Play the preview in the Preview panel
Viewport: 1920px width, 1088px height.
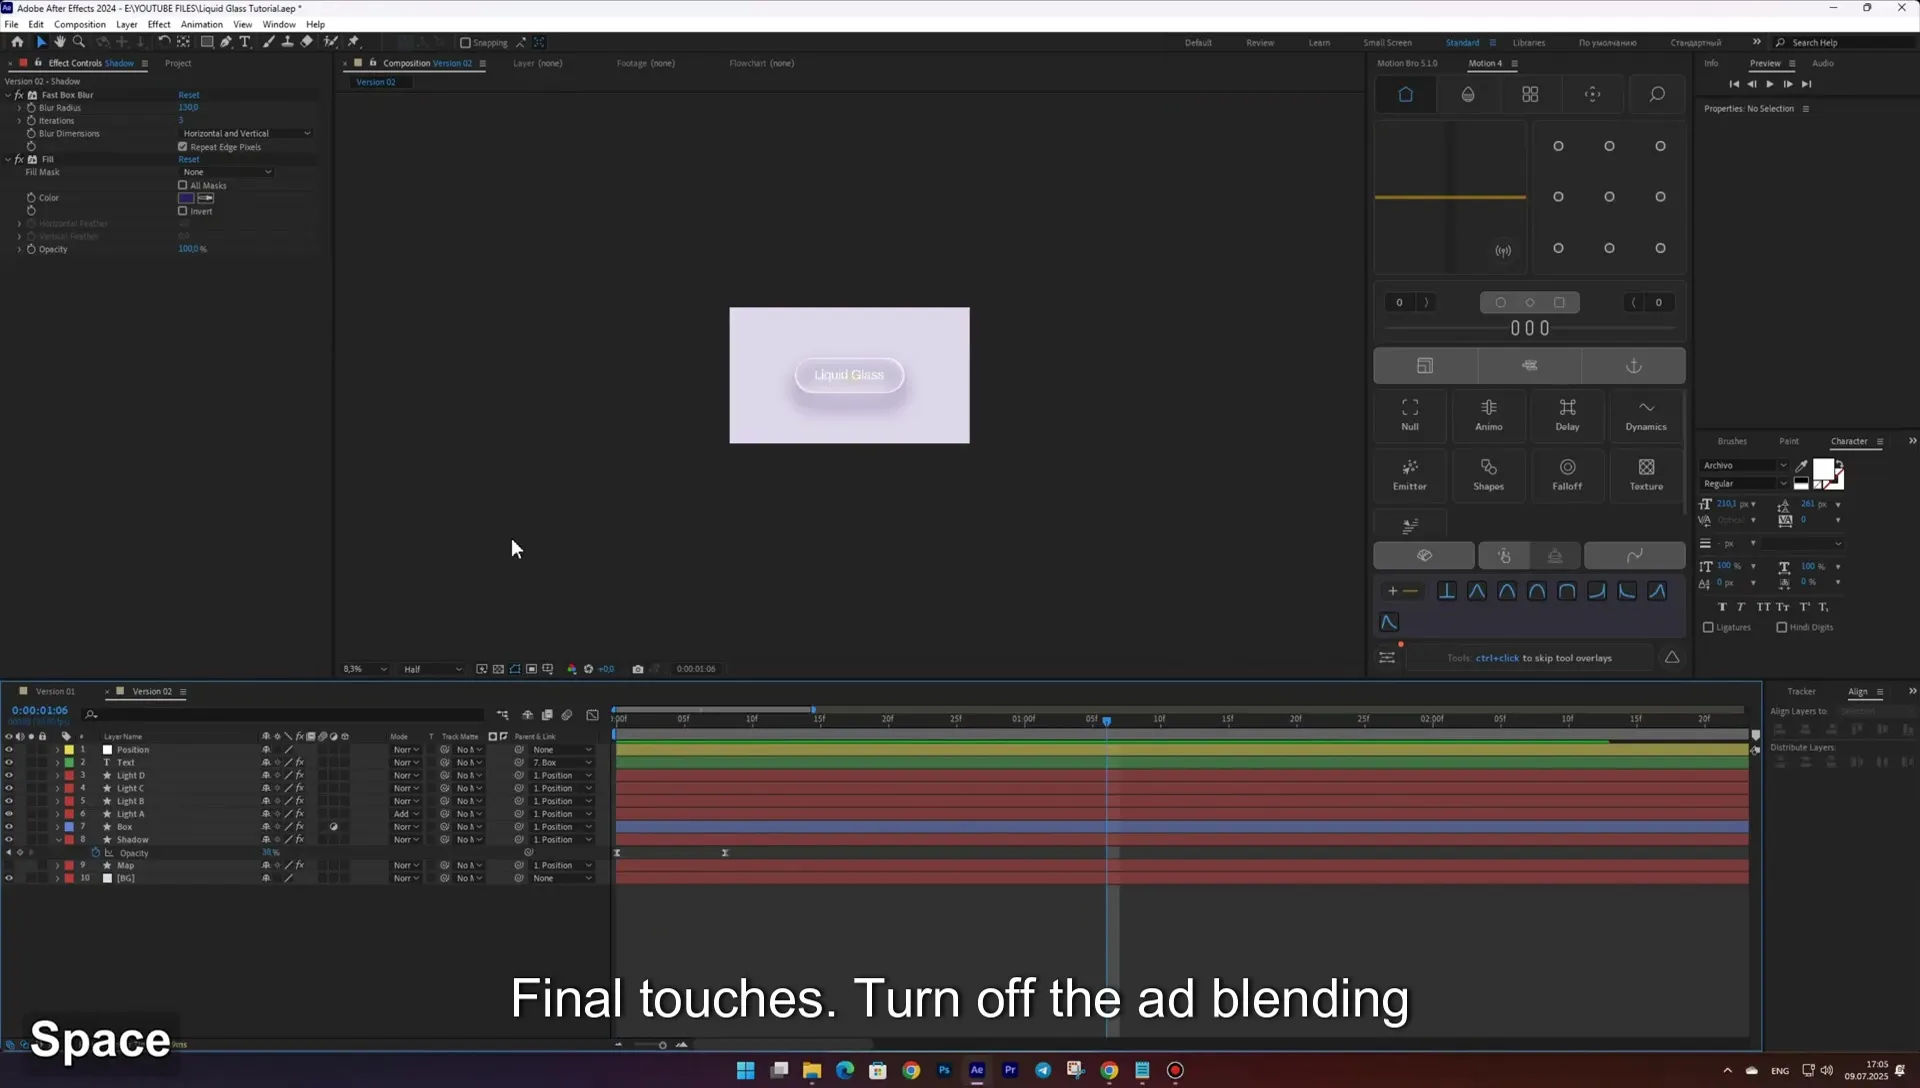pos(1770,84)
